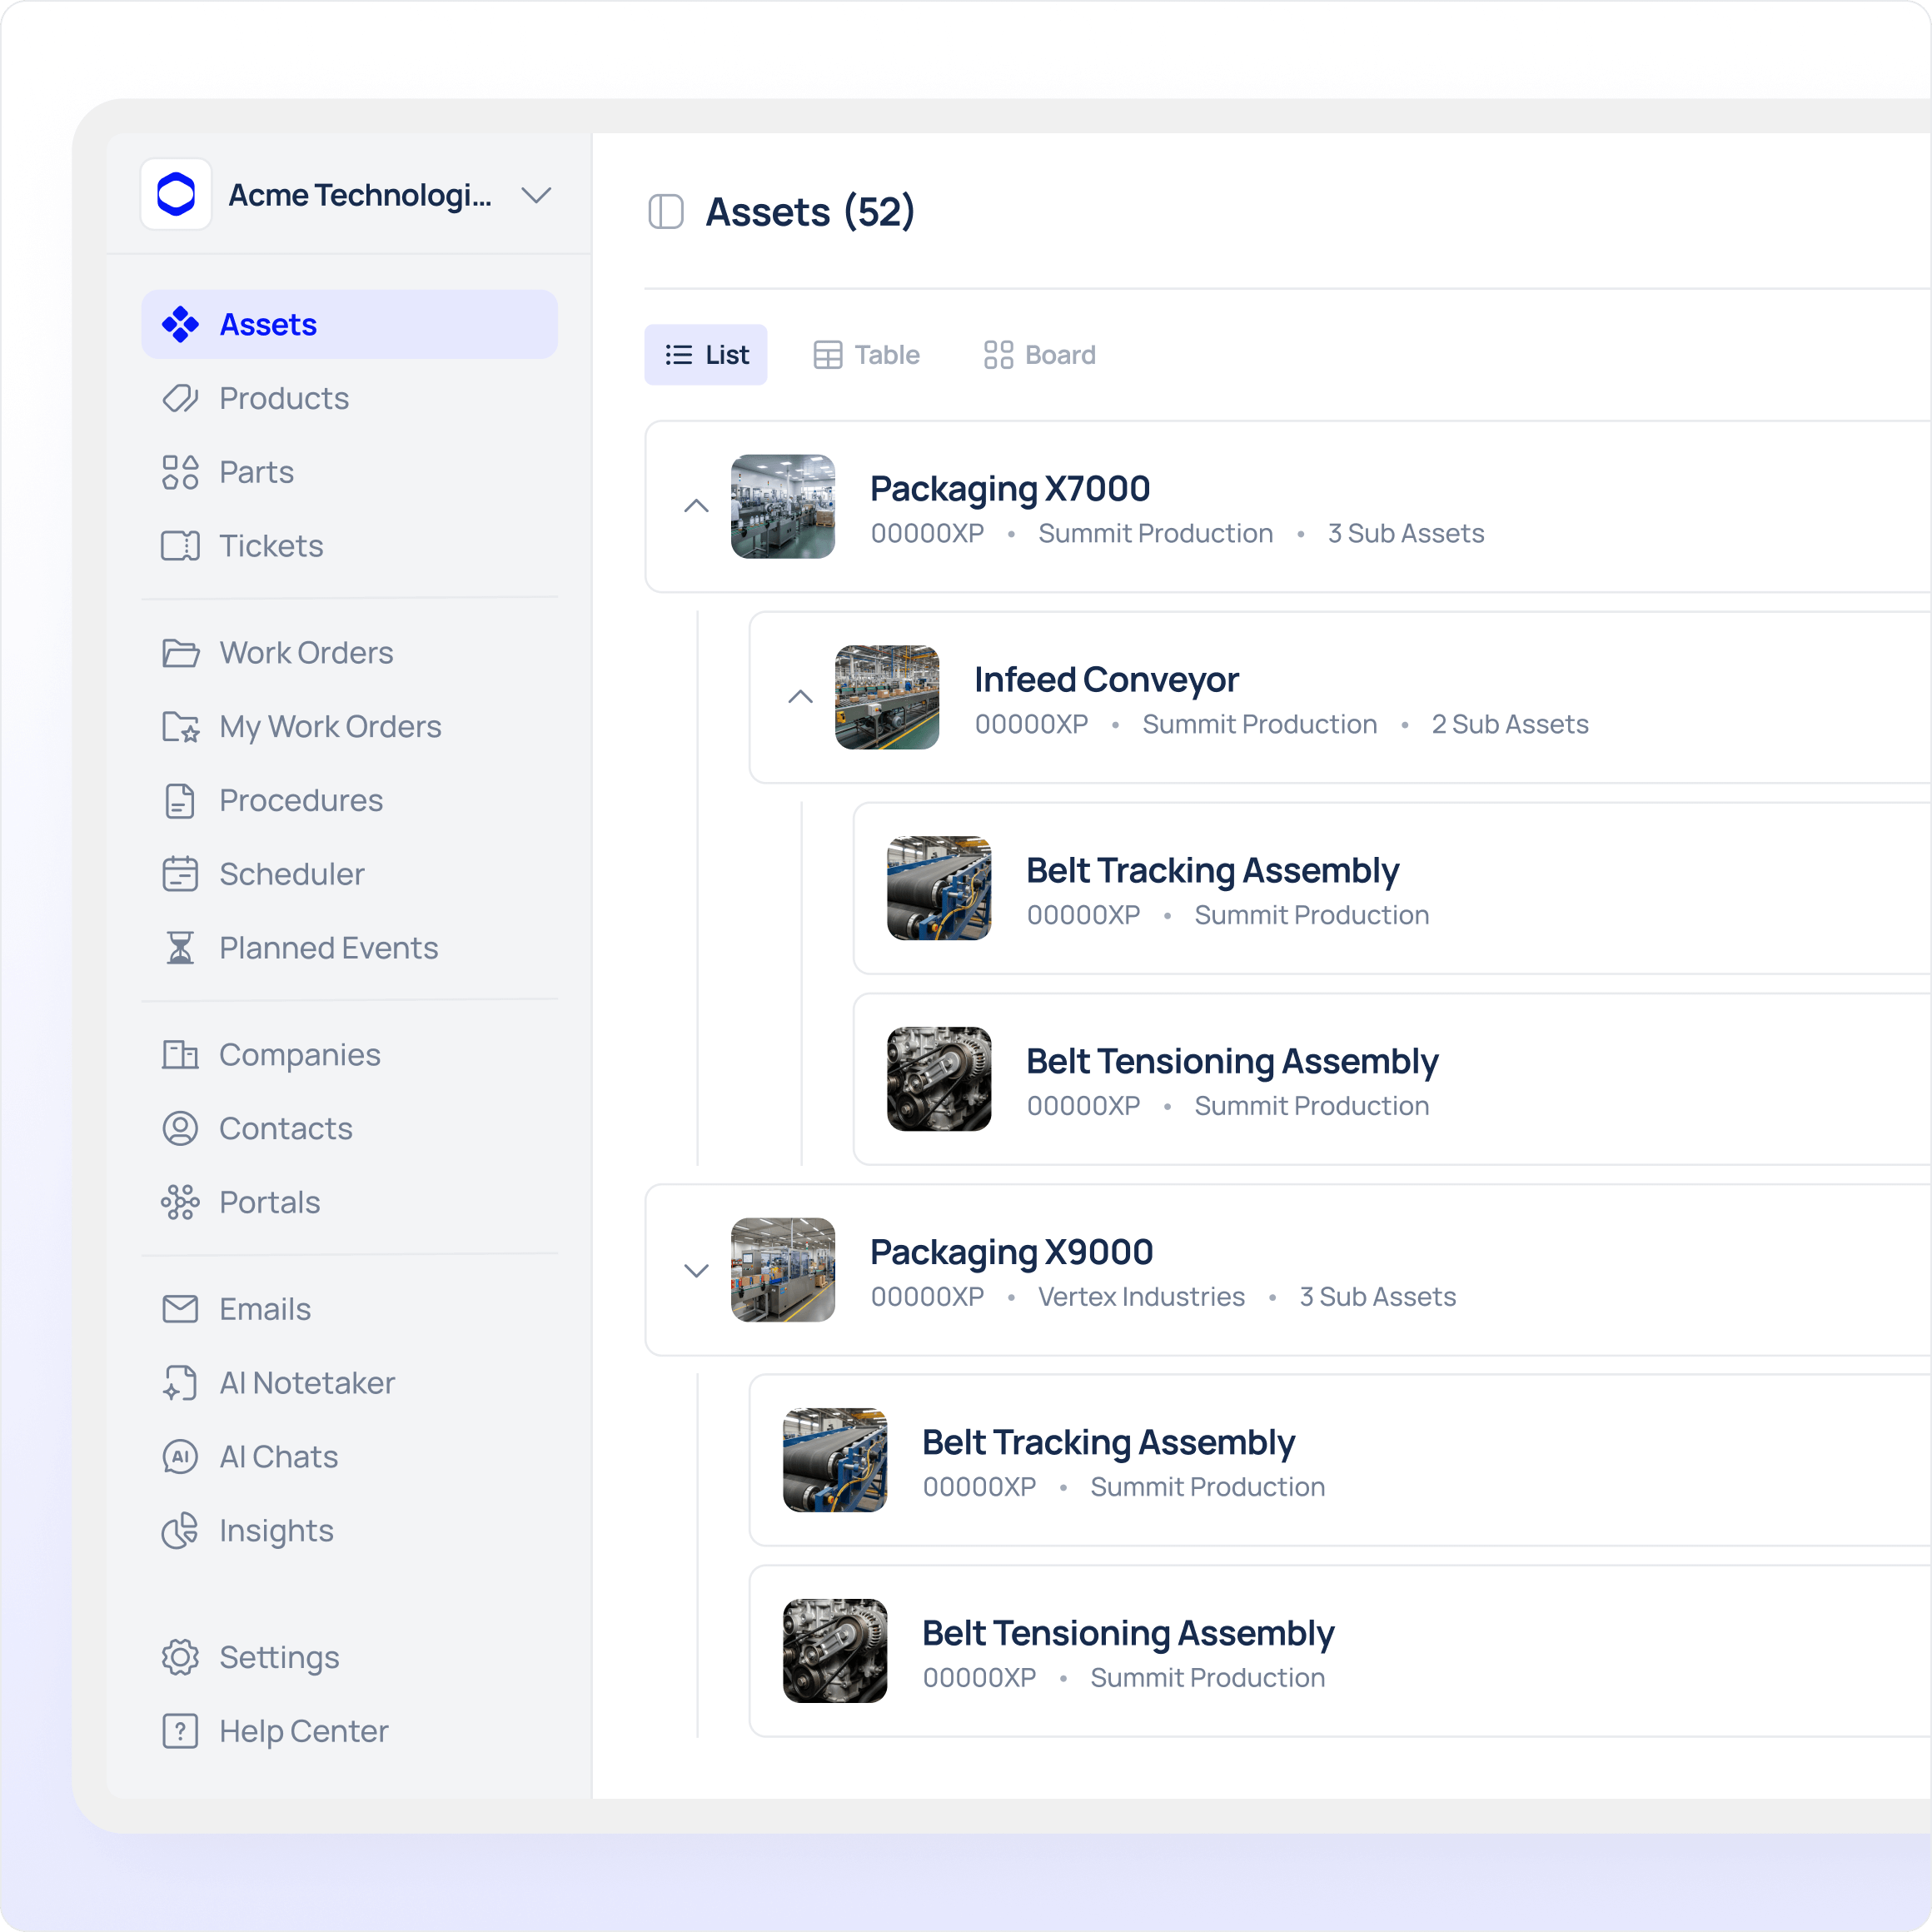Open the Help Center link
Image resolution: width=1932 pixels, height=1932 pixels.
[303, 1731]
